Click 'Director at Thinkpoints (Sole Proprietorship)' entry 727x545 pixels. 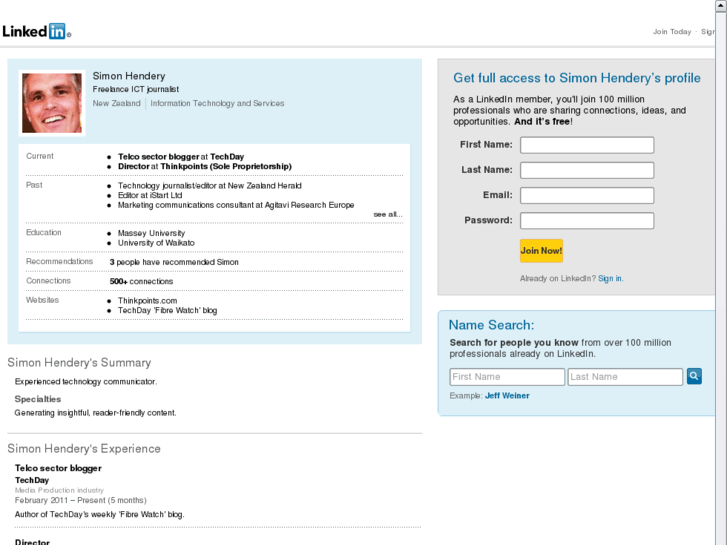point(204,167)
